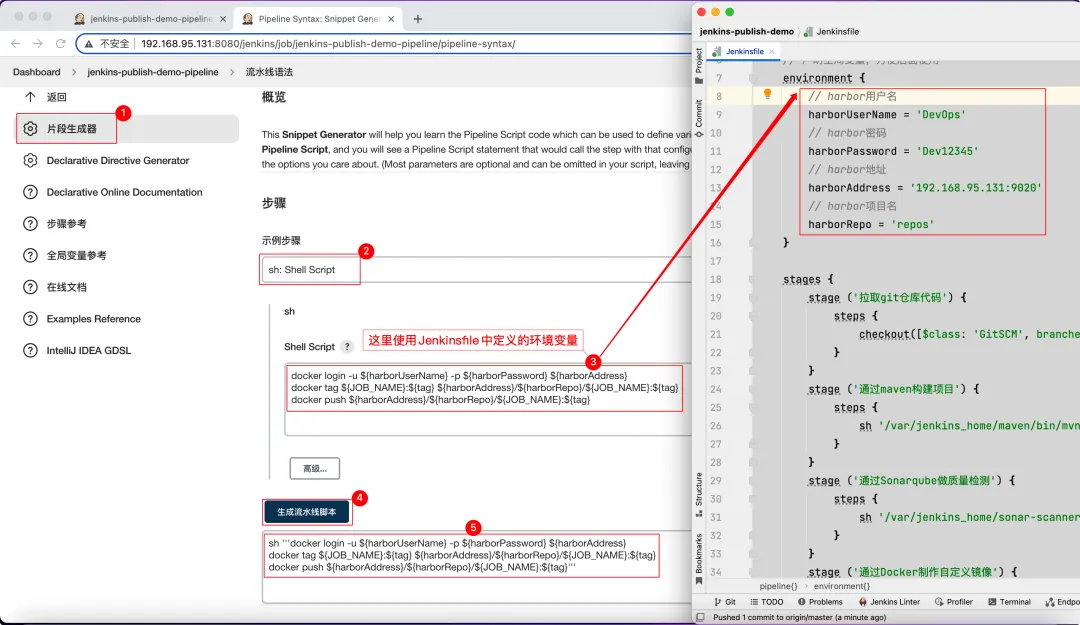1080x625 pixels.
Task: Open the Problems tool window
Action: pyautogui.click(x=820, y=602)
